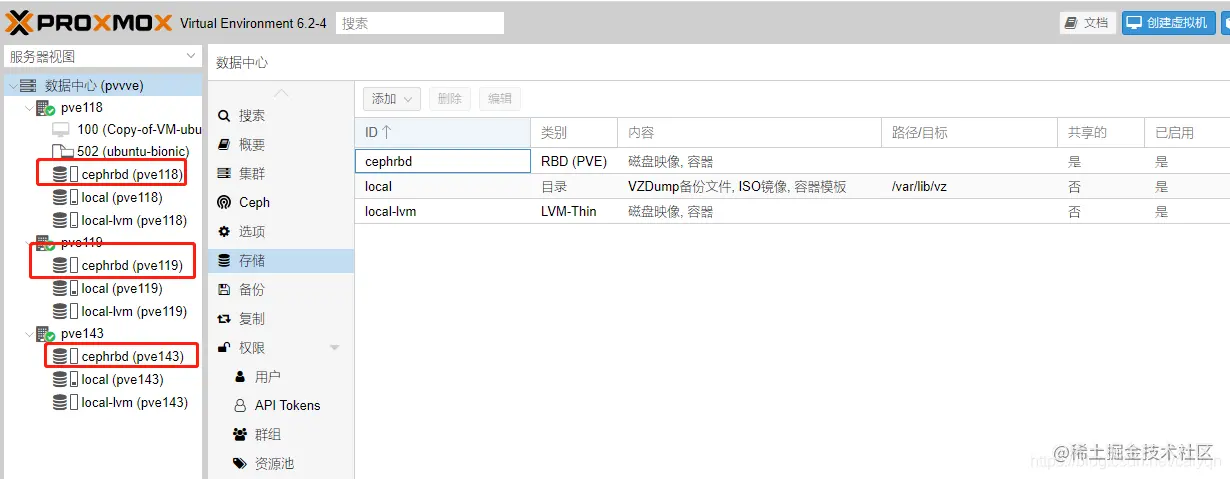
Task: Click the 权限 permissions lock icon
Action: [x=224, y=347]
